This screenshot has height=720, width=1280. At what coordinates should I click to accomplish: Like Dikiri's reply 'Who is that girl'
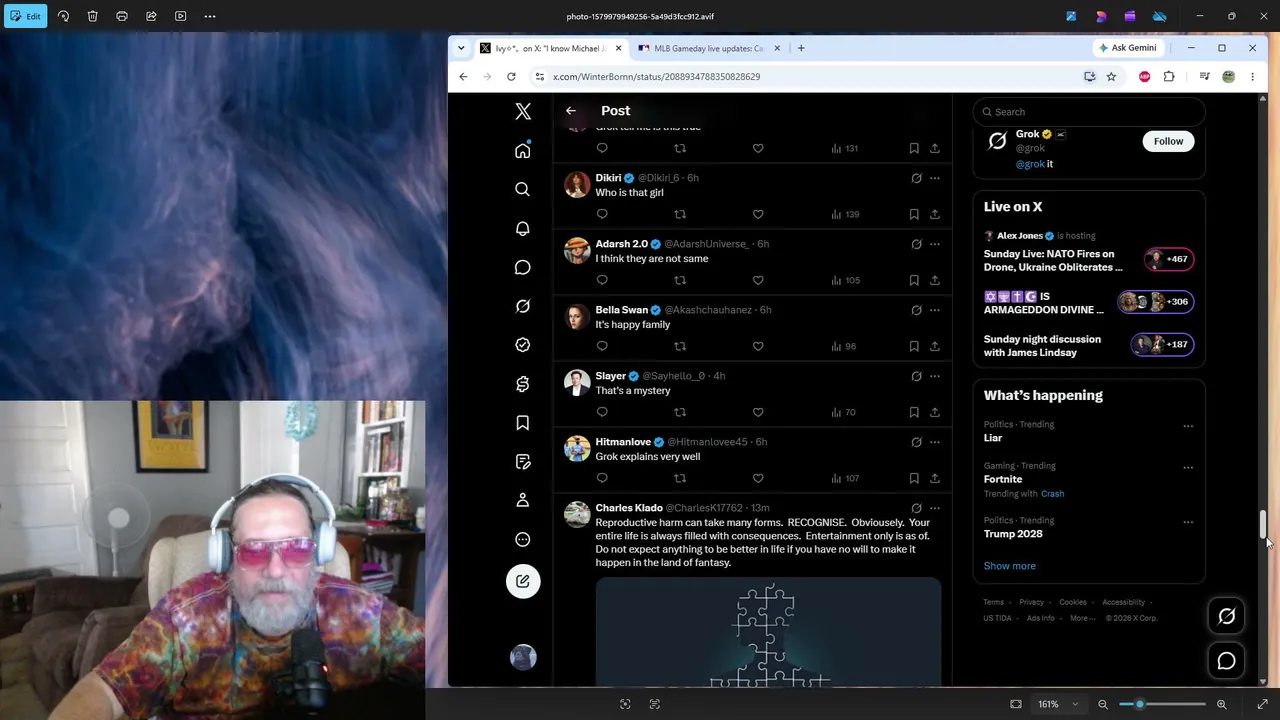[758, 214]
